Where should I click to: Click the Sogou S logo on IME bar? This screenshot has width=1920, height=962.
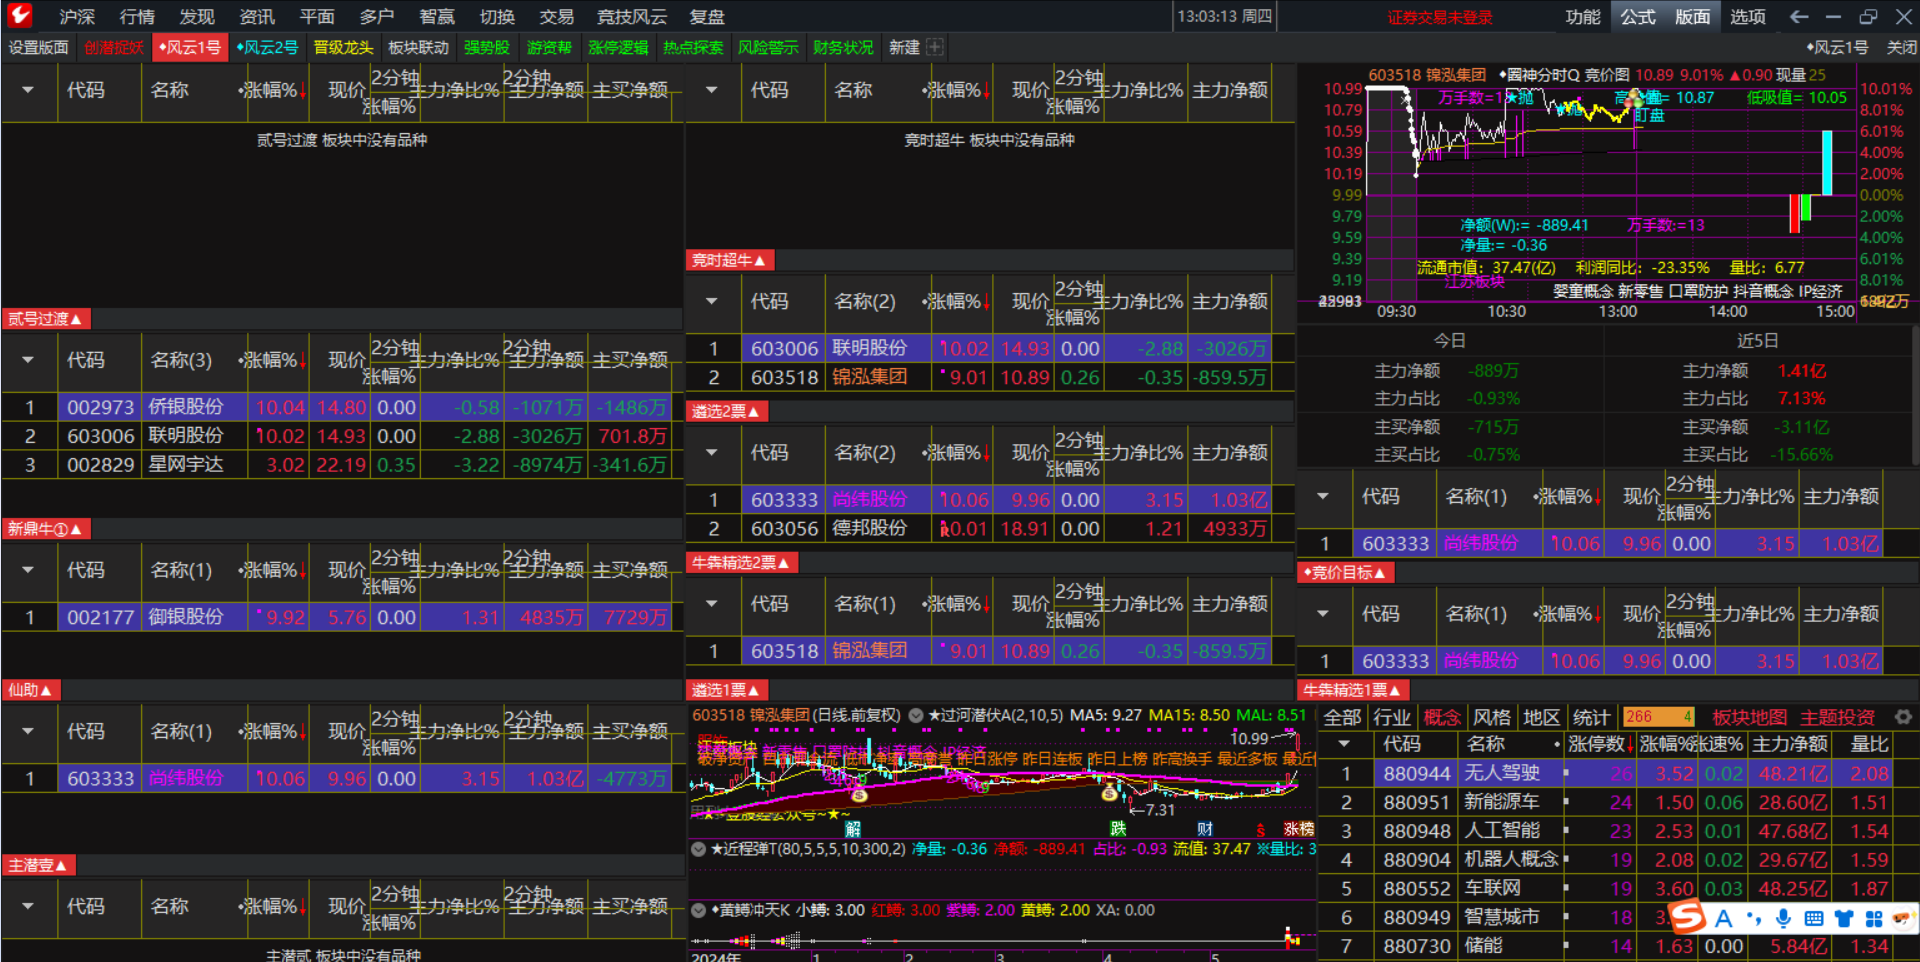(1688, 917)
